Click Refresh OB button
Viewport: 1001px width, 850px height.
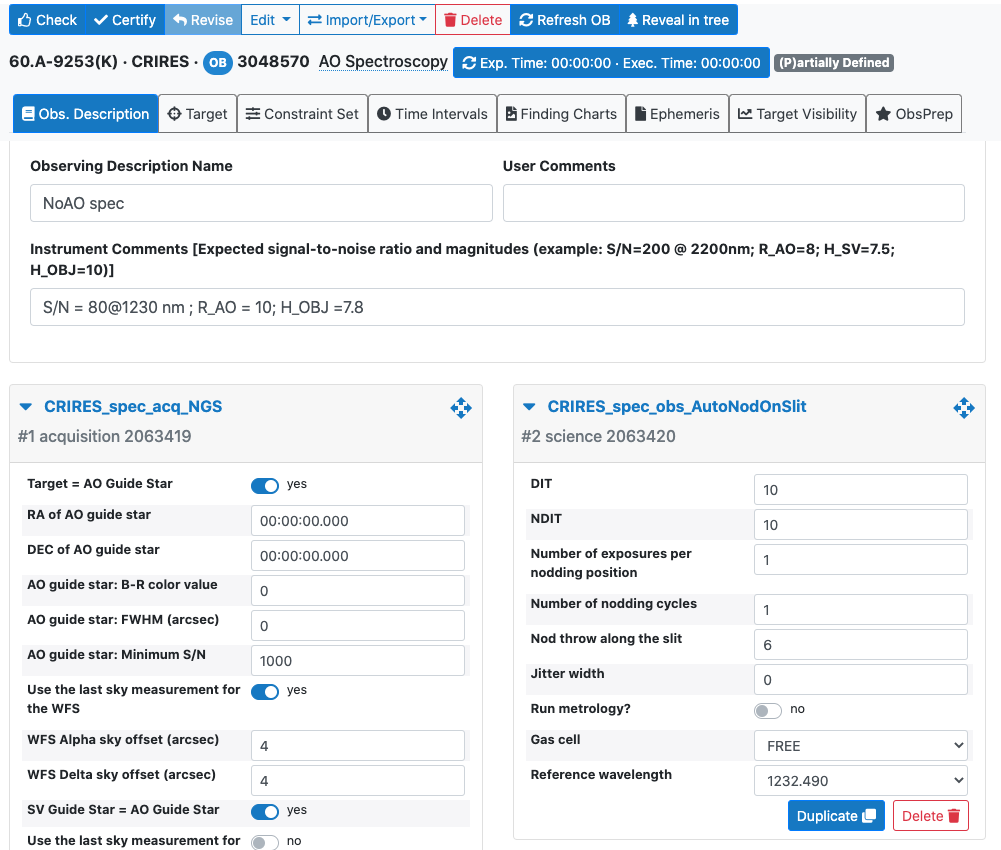coord(564,20)
